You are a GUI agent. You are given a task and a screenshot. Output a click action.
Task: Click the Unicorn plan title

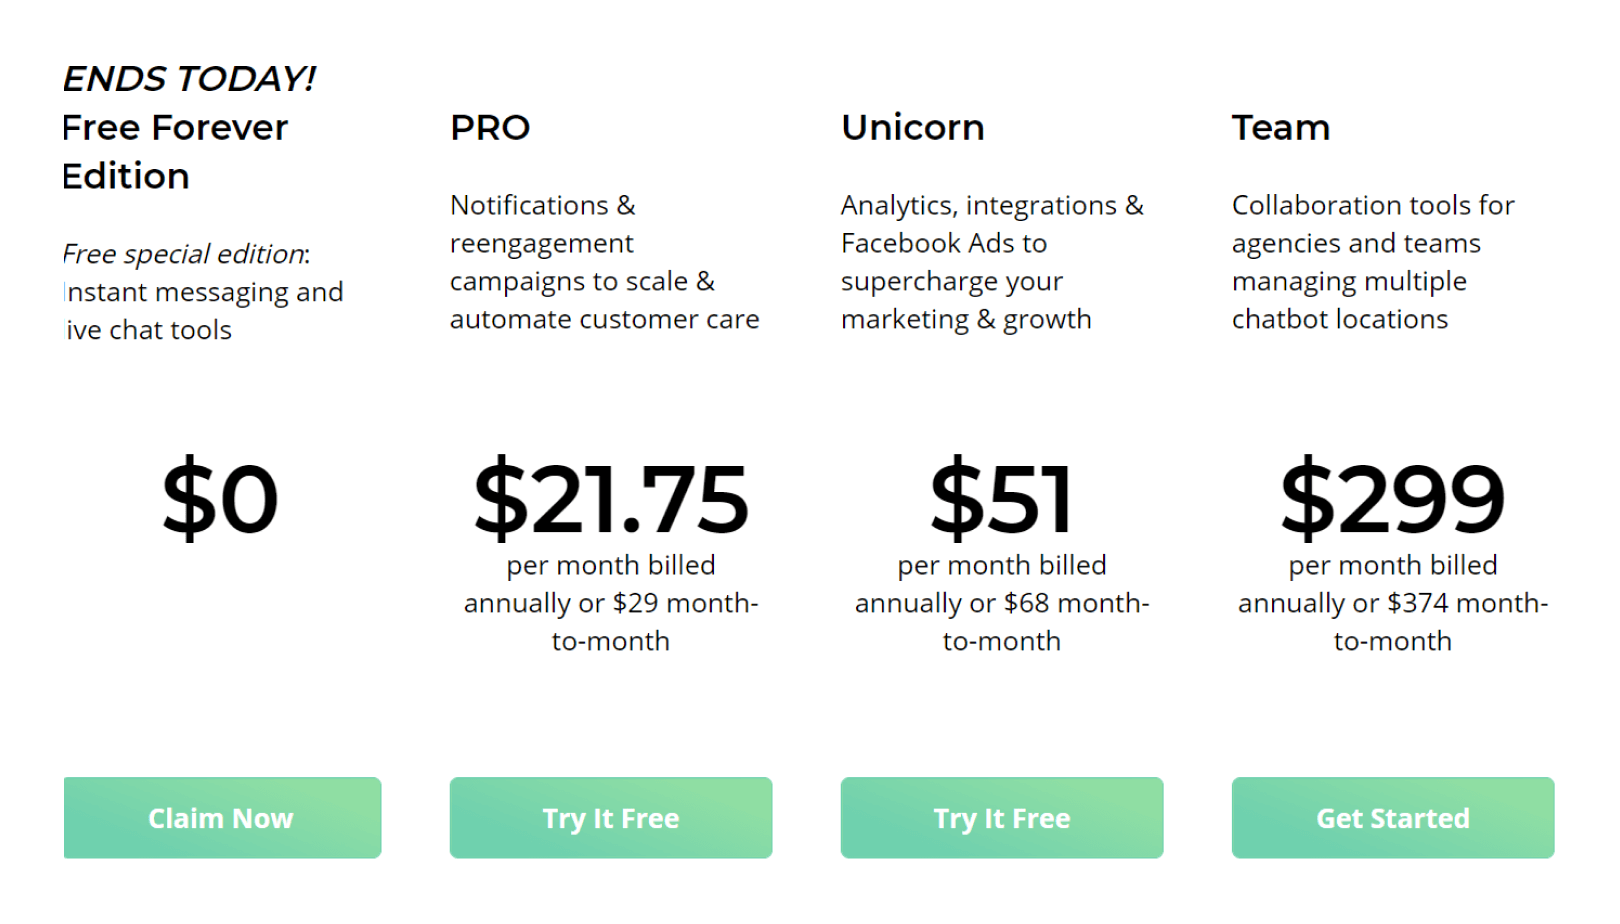click(x=912, y=128)
